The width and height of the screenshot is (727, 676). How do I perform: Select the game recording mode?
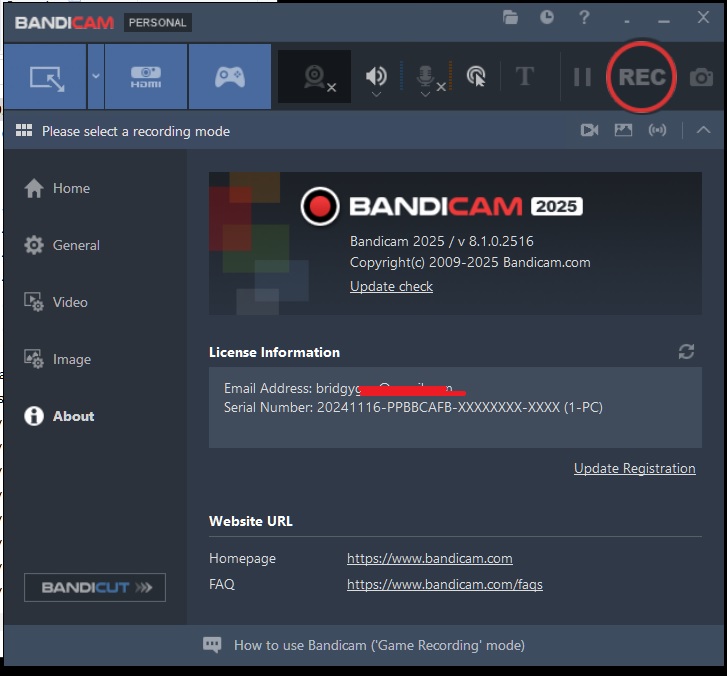click(230, 77)
